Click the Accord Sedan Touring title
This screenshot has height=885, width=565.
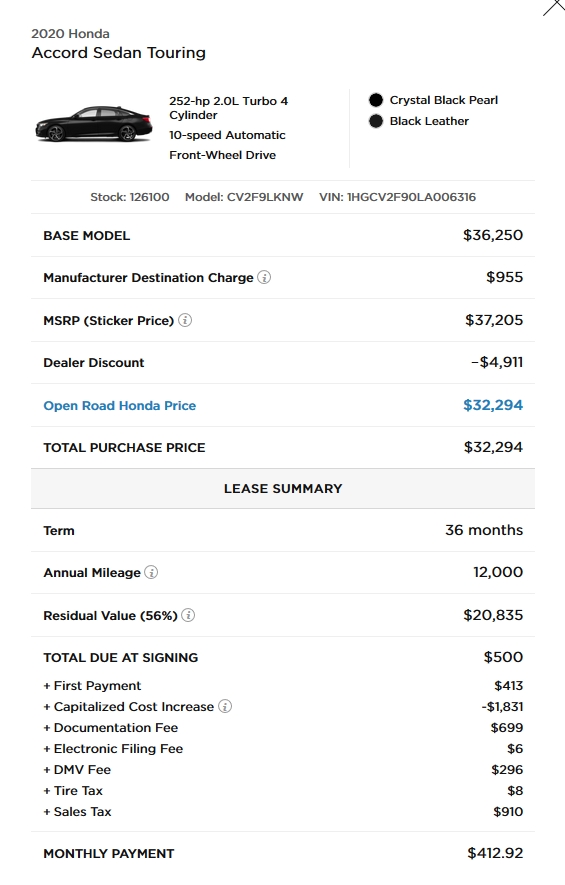(119, 52)
